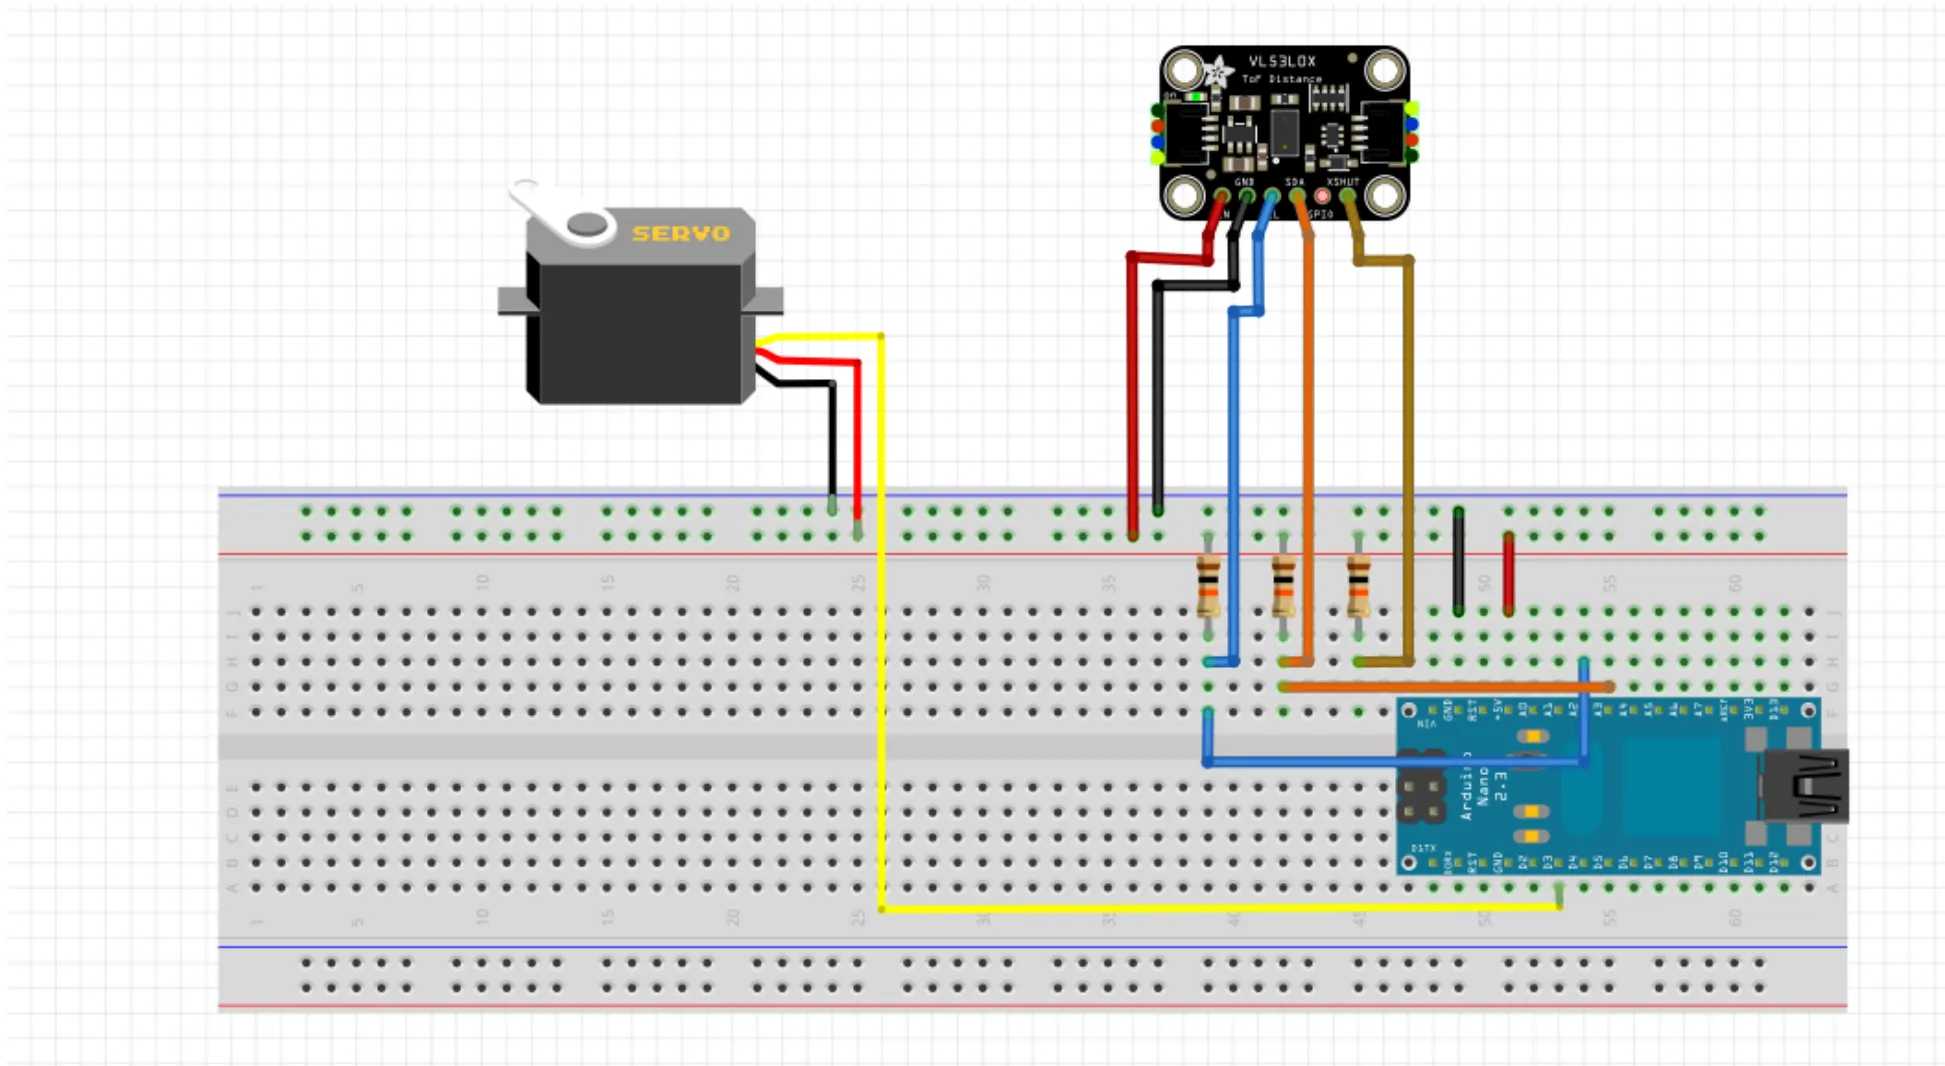Click the SERVO label text on motor
The image size is (1945, 1066).
[681, 234]
